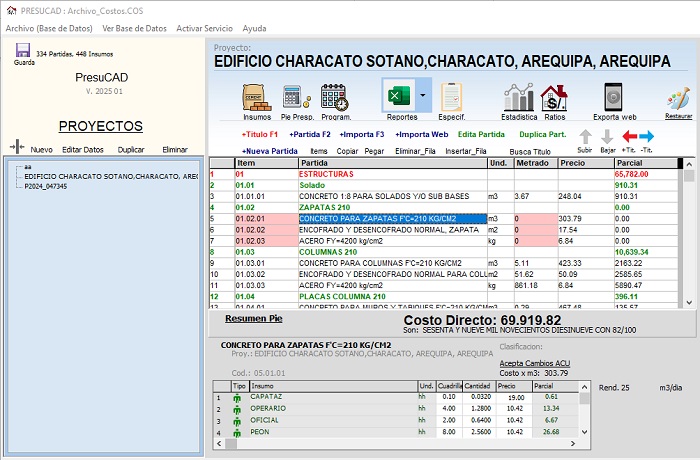Open the Especif. clipboard icon

452,98
